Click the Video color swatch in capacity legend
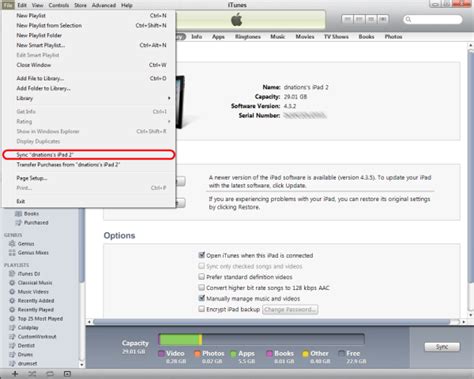 162,353
